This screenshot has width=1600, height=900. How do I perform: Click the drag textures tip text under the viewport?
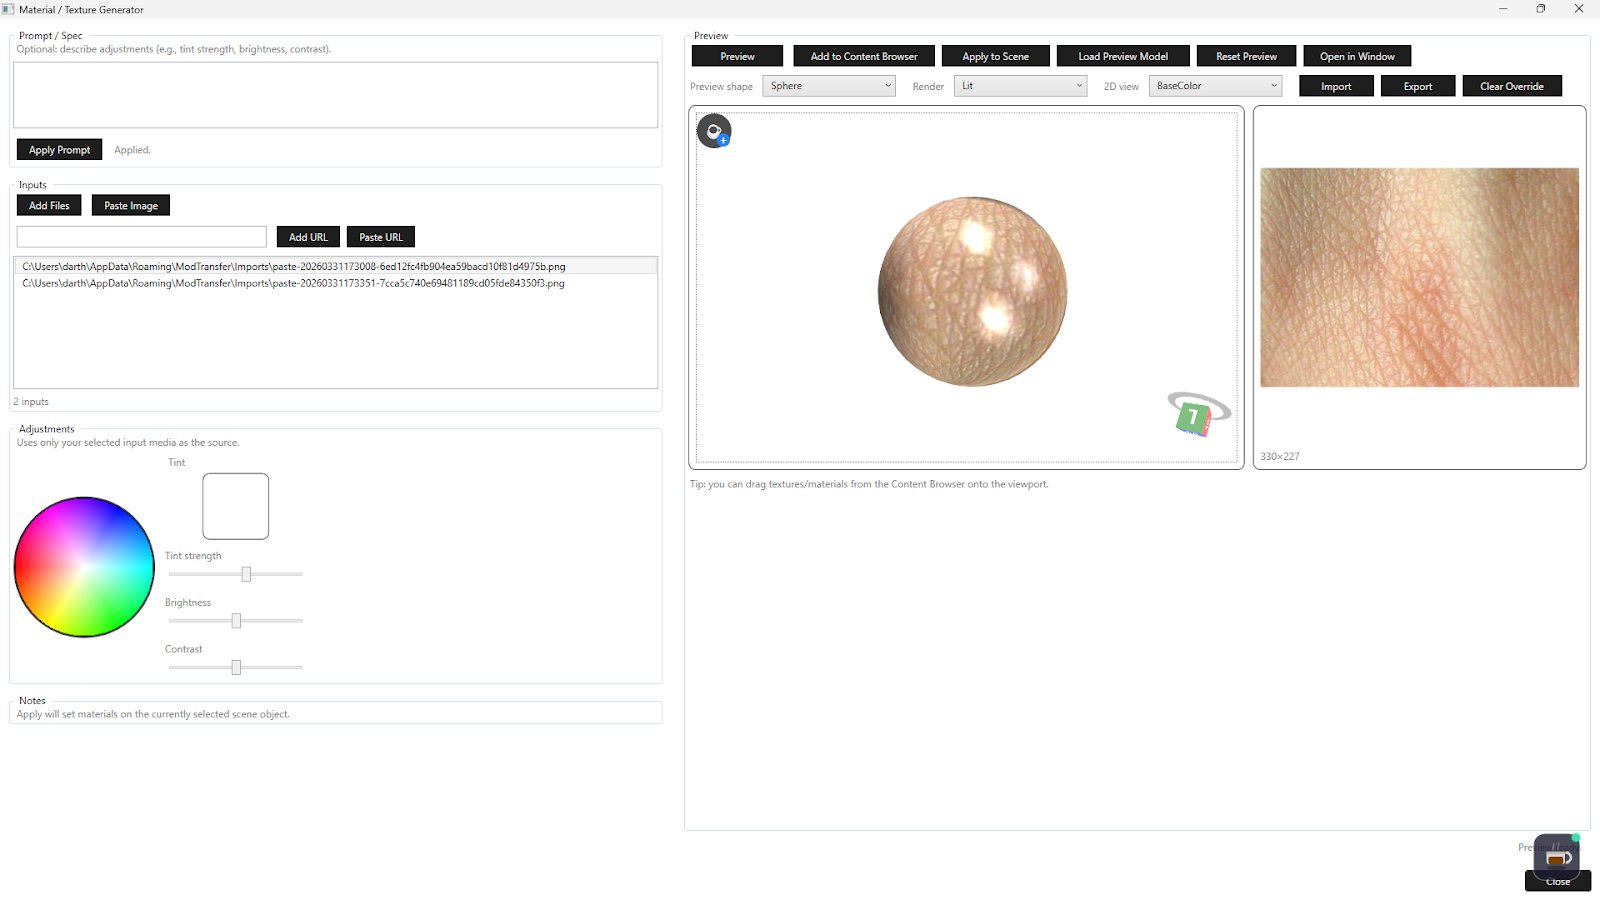869,484
